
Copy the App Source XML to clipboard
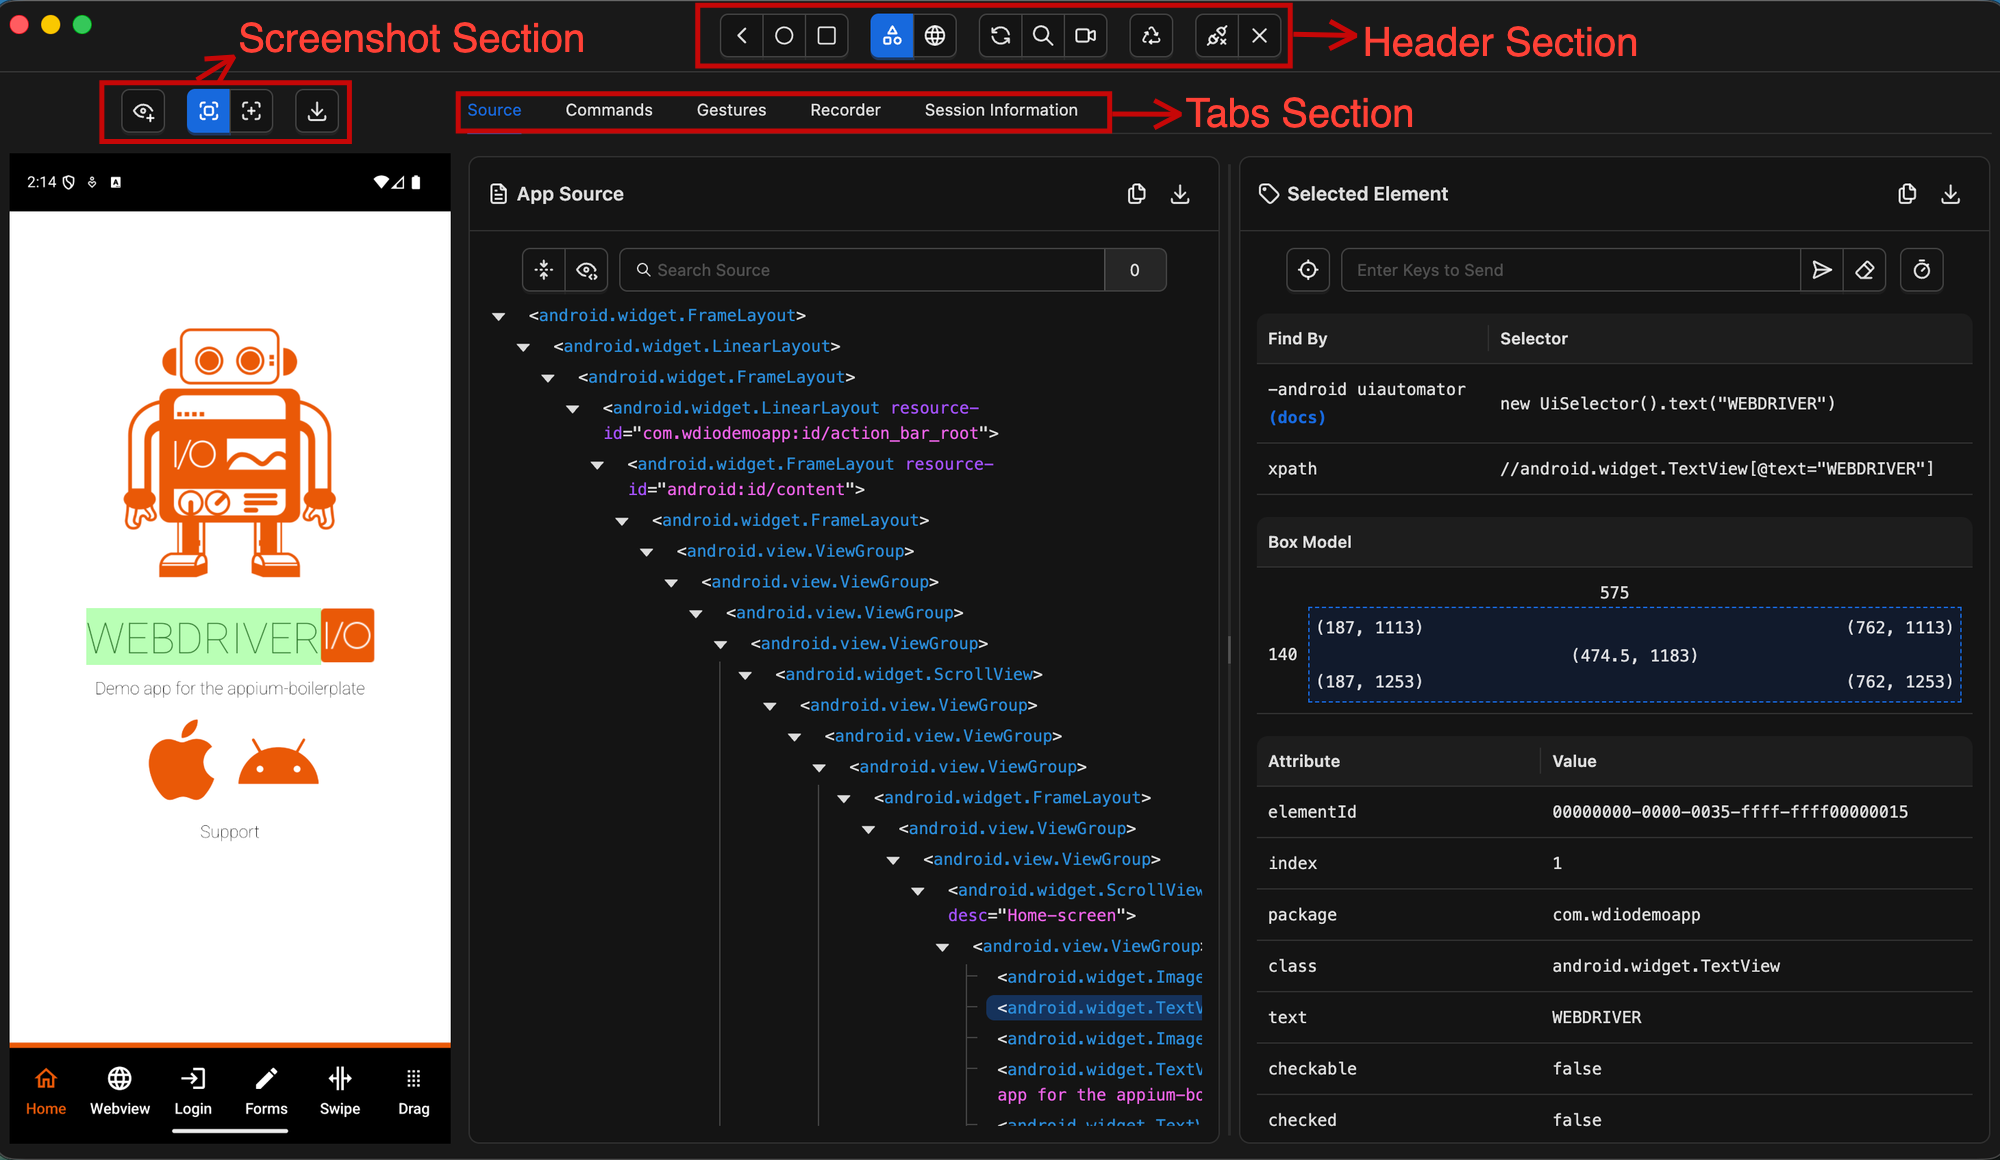pyautogui.click(x=1137, y=194)
